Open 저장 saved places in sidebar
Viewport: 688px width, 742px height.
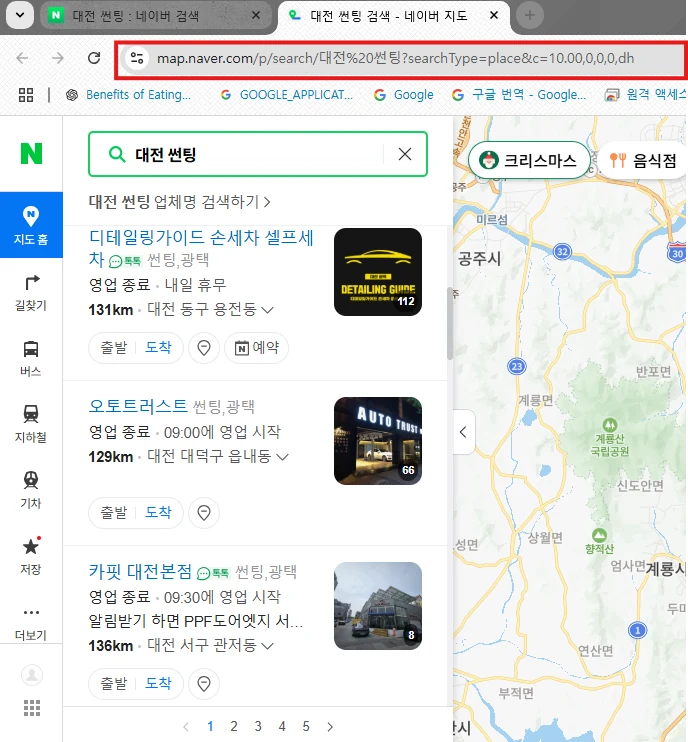[x=31, y=556]
